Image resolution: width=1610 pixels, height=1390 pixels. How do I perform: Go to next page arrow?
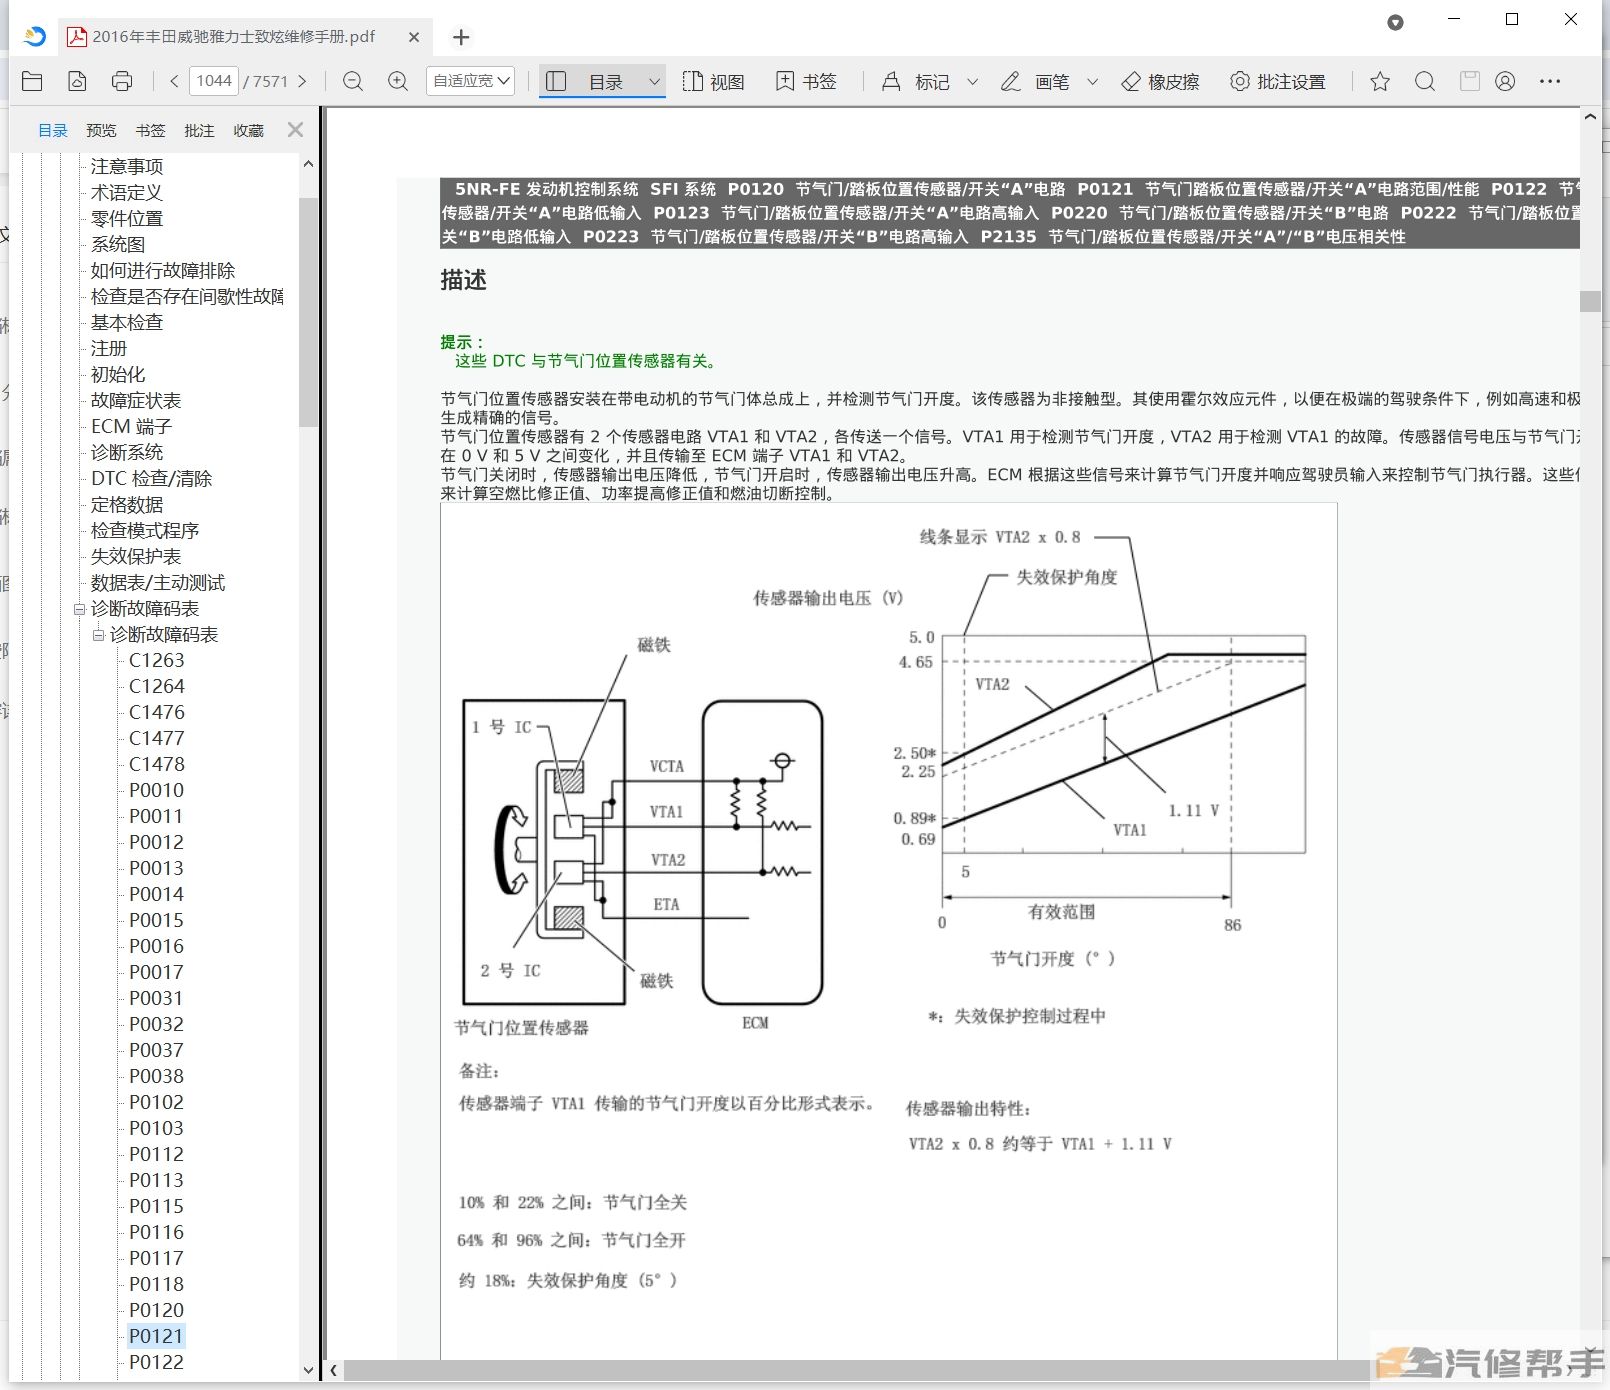click(x=302, y=81)
